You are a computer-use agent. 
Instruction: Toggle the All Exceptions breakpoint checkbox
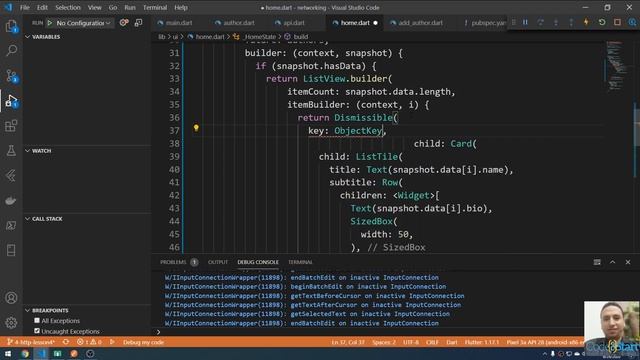(x=37, y=320)
